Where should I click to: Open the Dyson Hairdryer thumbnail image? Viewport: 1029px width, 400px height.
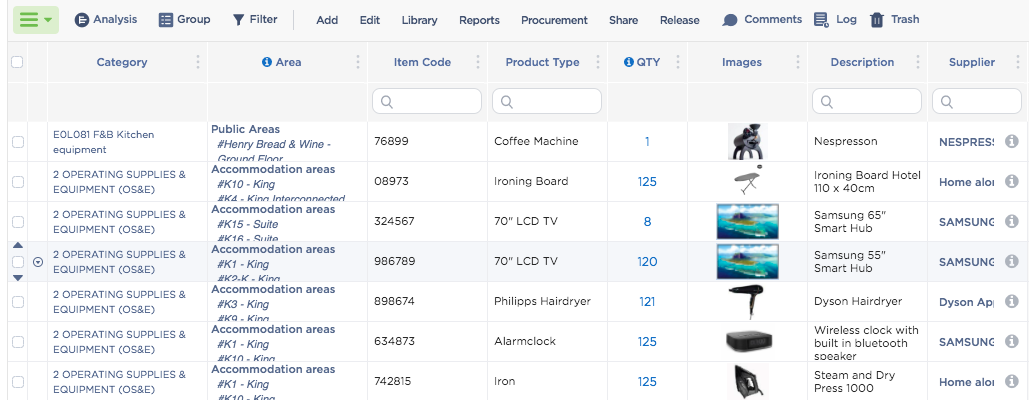[x=747, y=302]
